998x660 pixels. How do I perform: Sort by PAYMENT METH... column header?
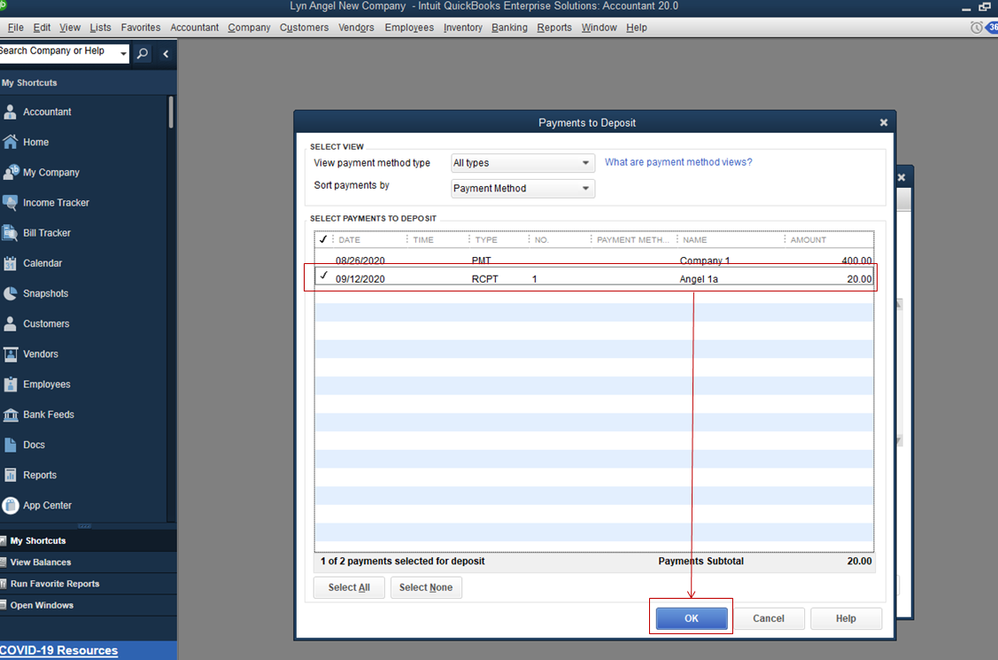632,240
